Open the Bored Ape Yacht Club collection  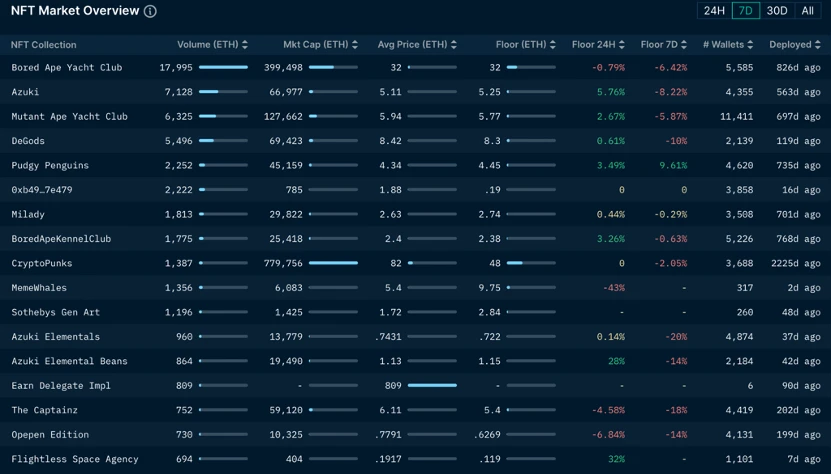click(x=67, y=68)
